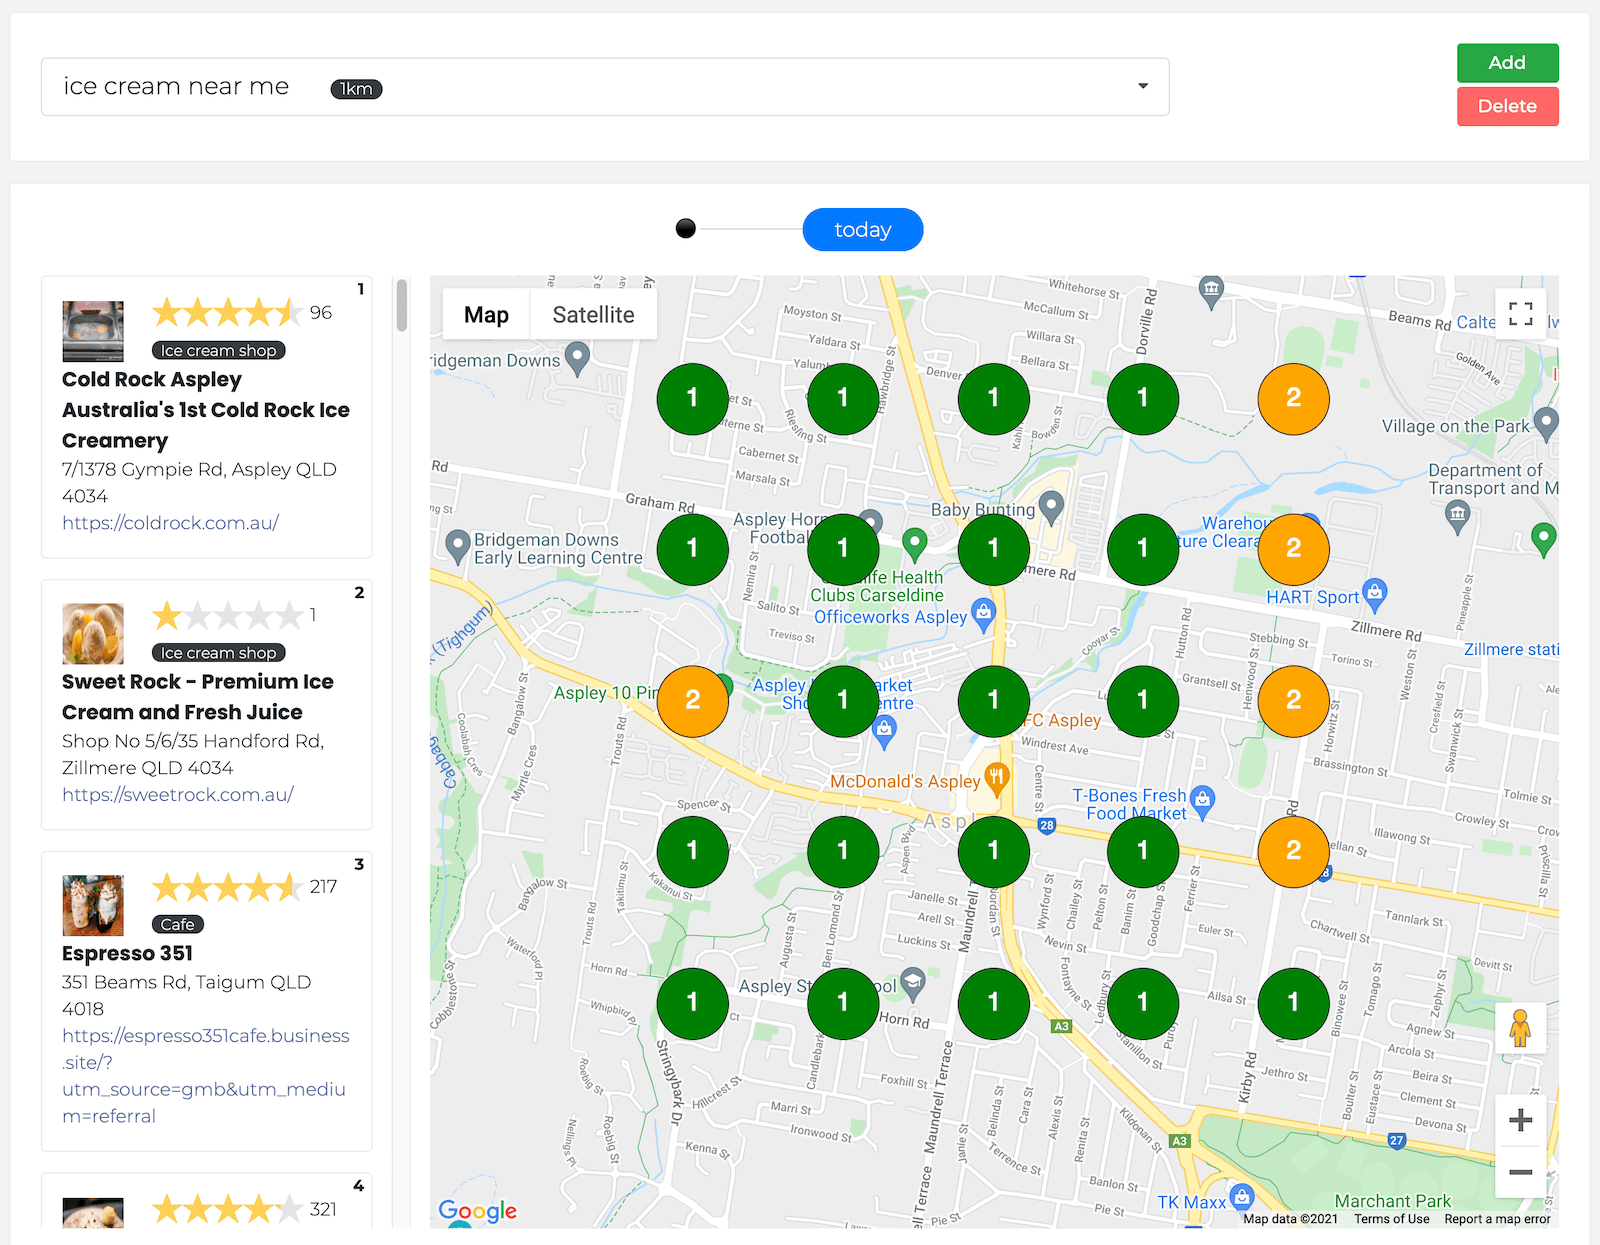Switch to Map view tab
Viewport: 1600px width, 1245px height.
486,315
